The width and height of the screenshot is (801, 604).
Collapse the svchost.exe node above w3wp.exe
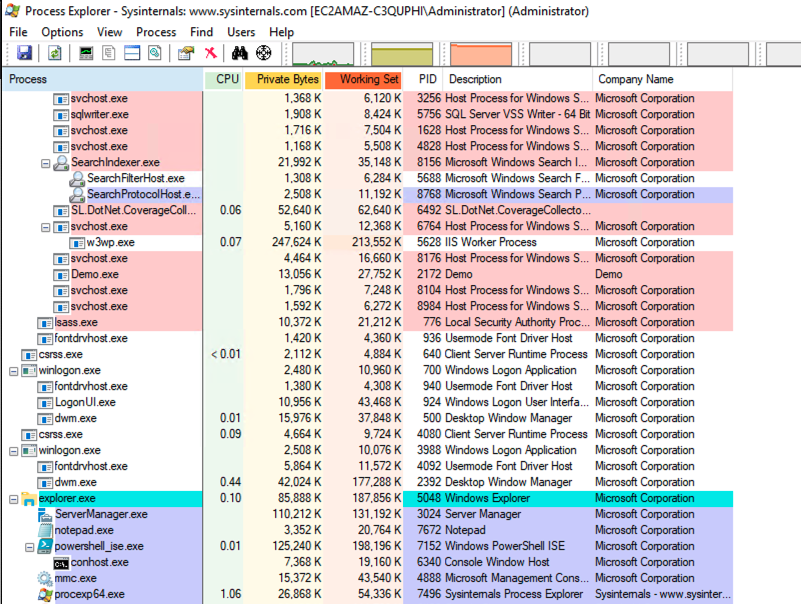click(x=45, y=227)
